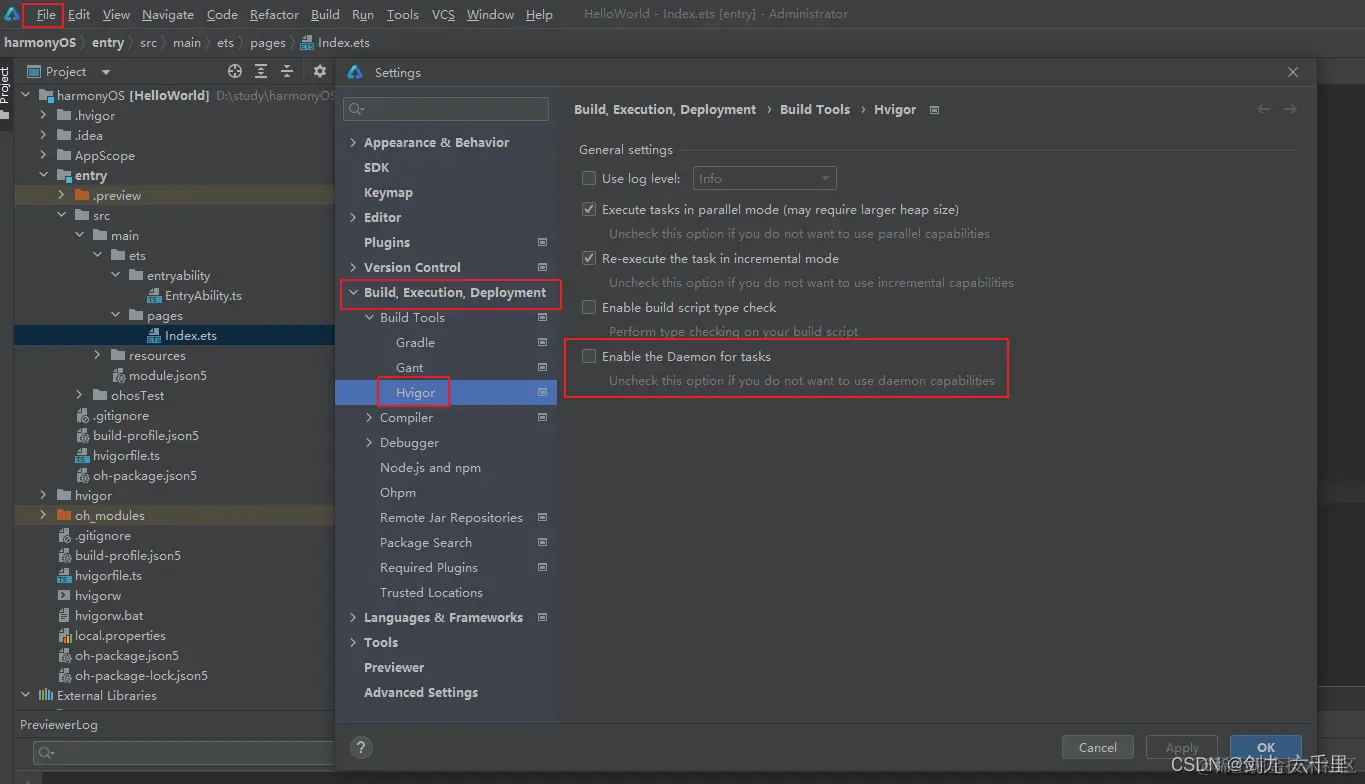Collapse Build, Execution, Deployment section
Viewport: 1365px width, 784px height.
pos(353,292)
